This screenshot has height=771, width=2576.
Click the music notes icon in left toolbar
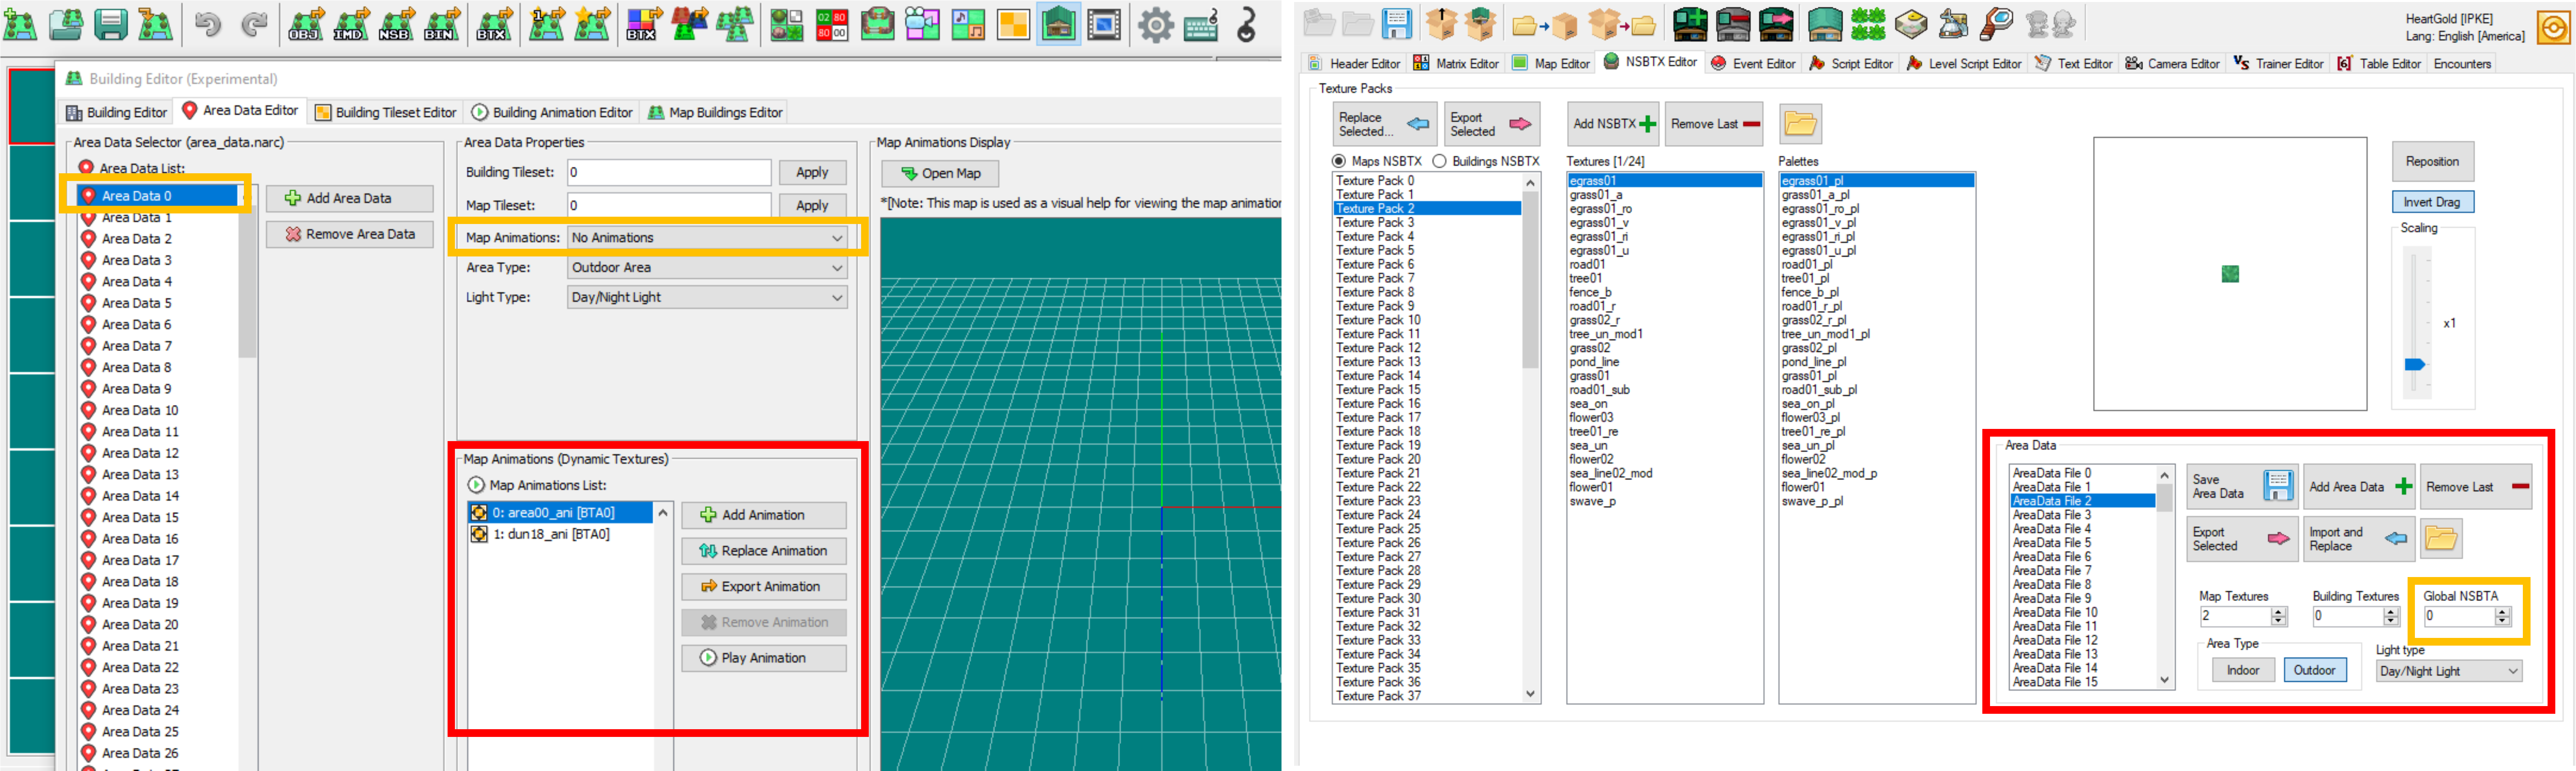[x=967, y=25]
